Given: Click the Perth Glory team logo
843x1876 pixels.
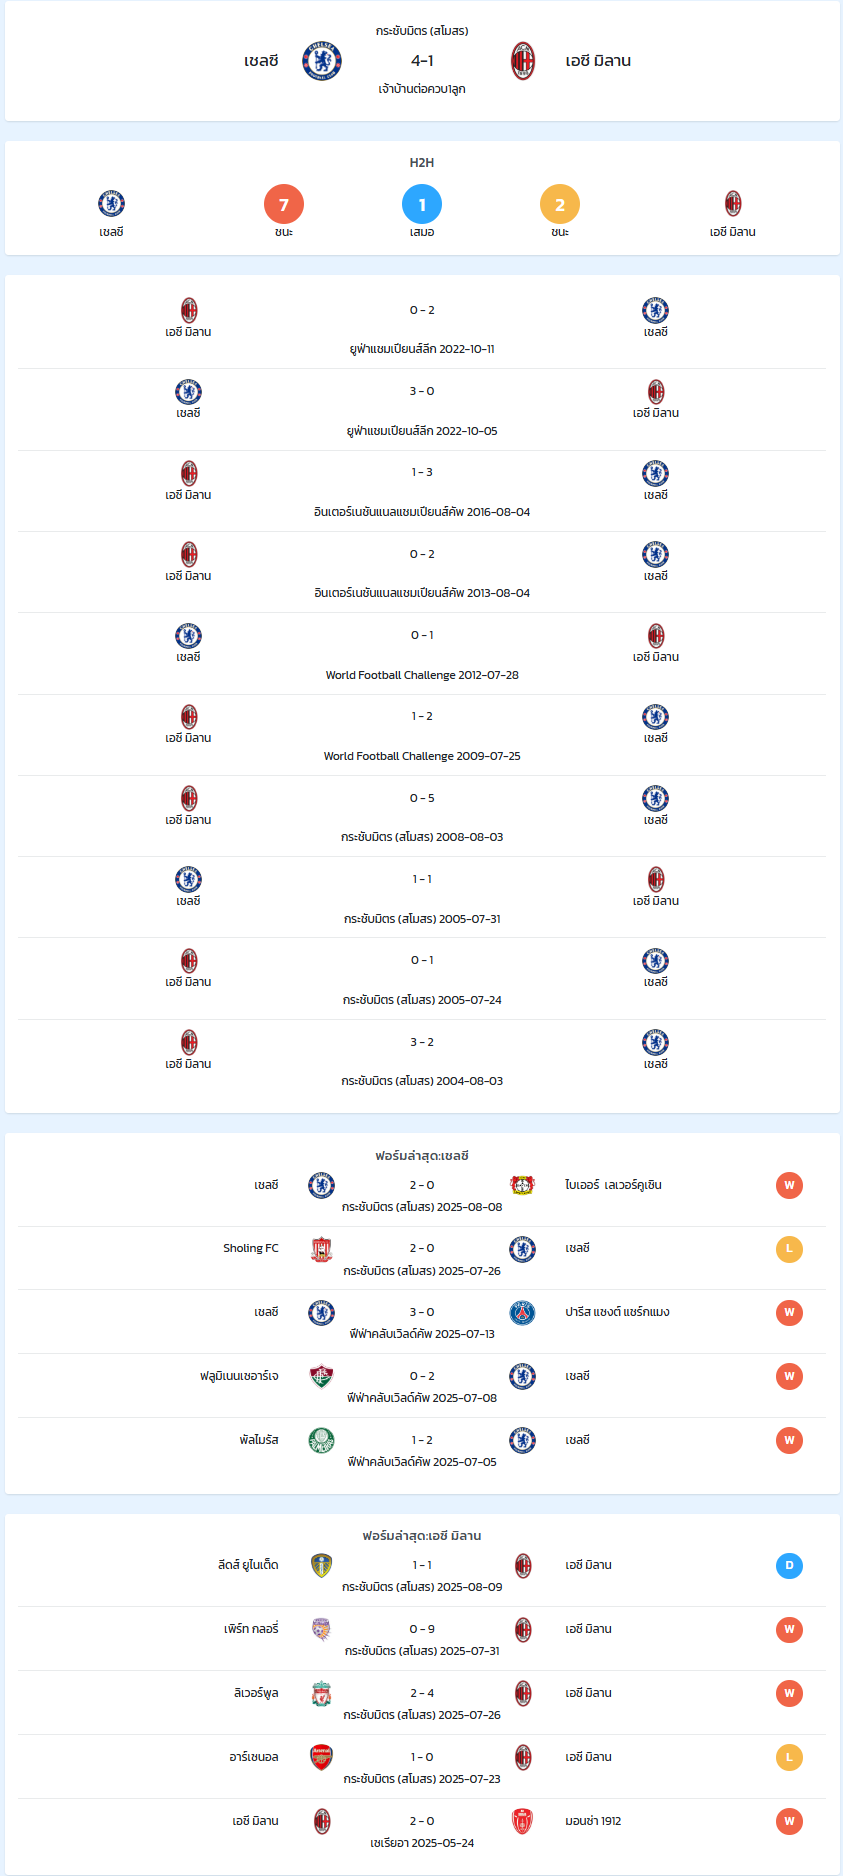Looking at the screenshot, I should [321, 1630].
